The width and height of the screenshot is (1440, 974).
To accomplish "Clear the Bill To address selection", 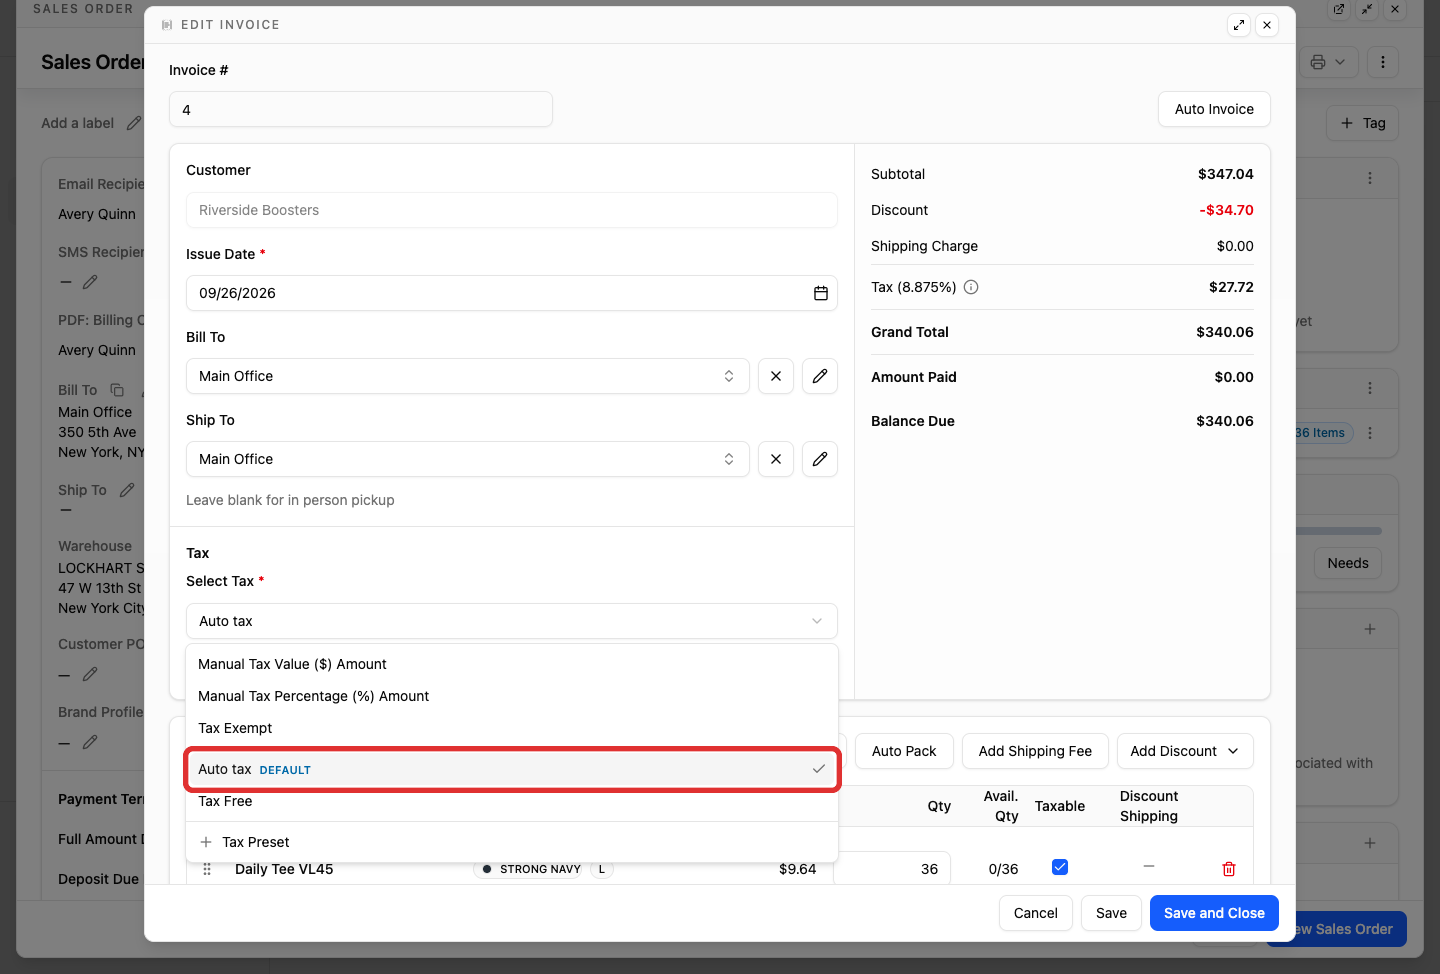I will click(776, 376).
